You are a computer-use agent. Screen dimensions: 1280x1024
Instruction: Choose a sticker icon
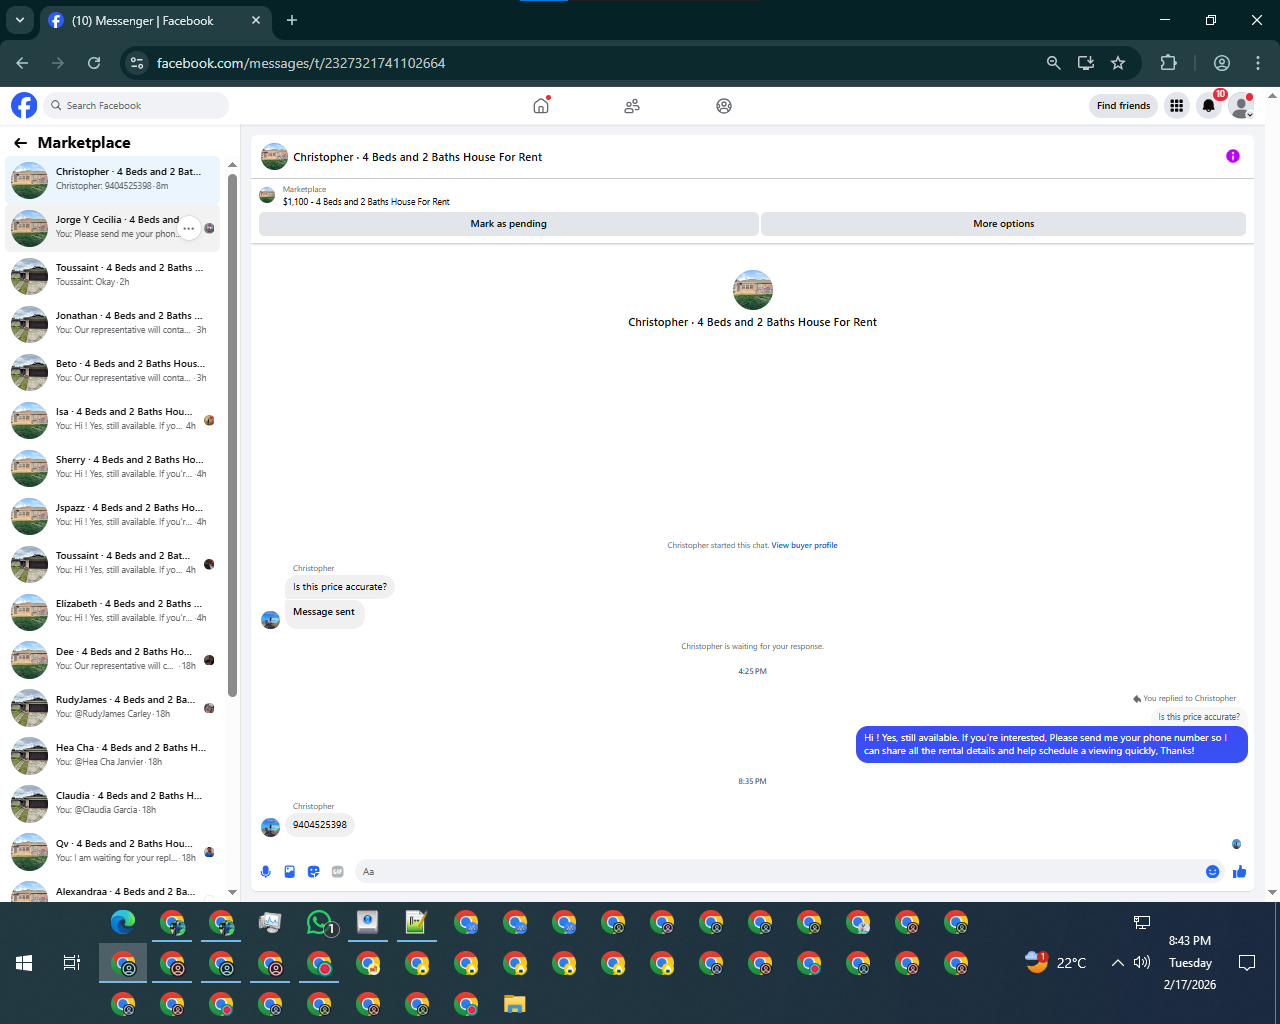click(x=314, y=872)
